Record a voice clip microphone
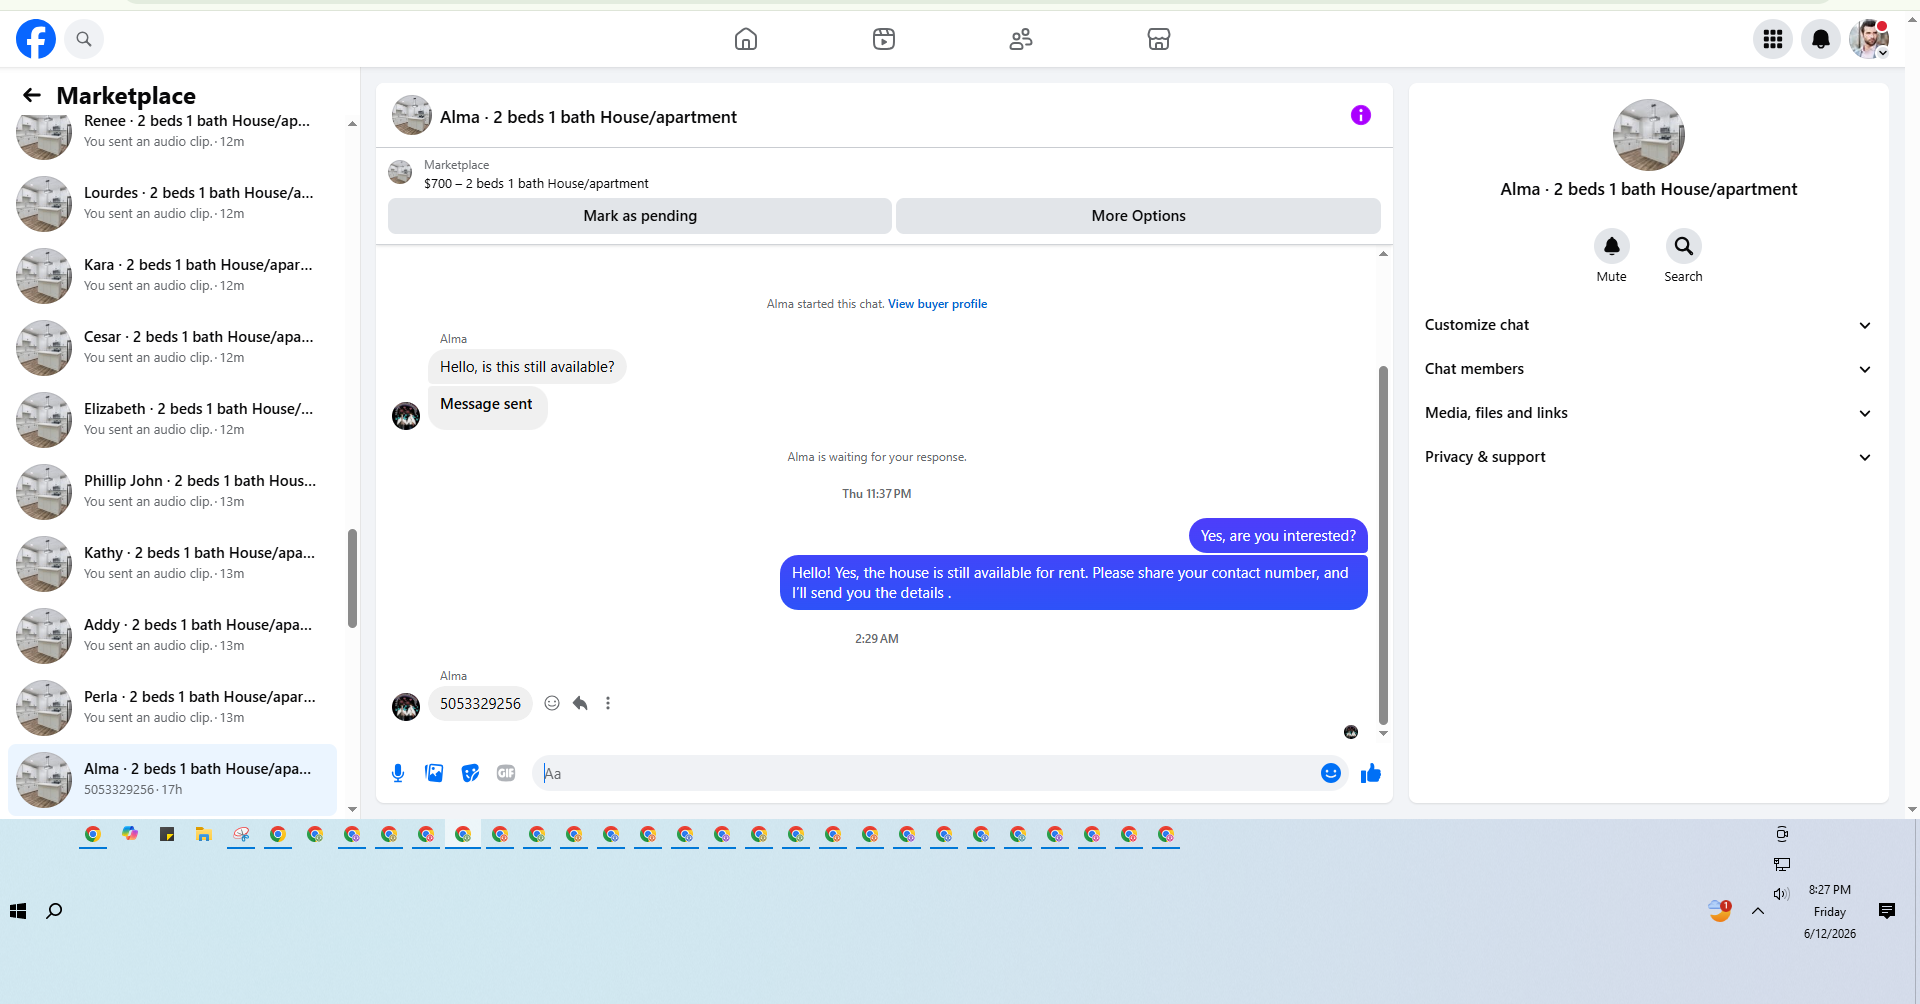The height and width of the screenshot is (1004, 1920). click(x=398, y=773)
